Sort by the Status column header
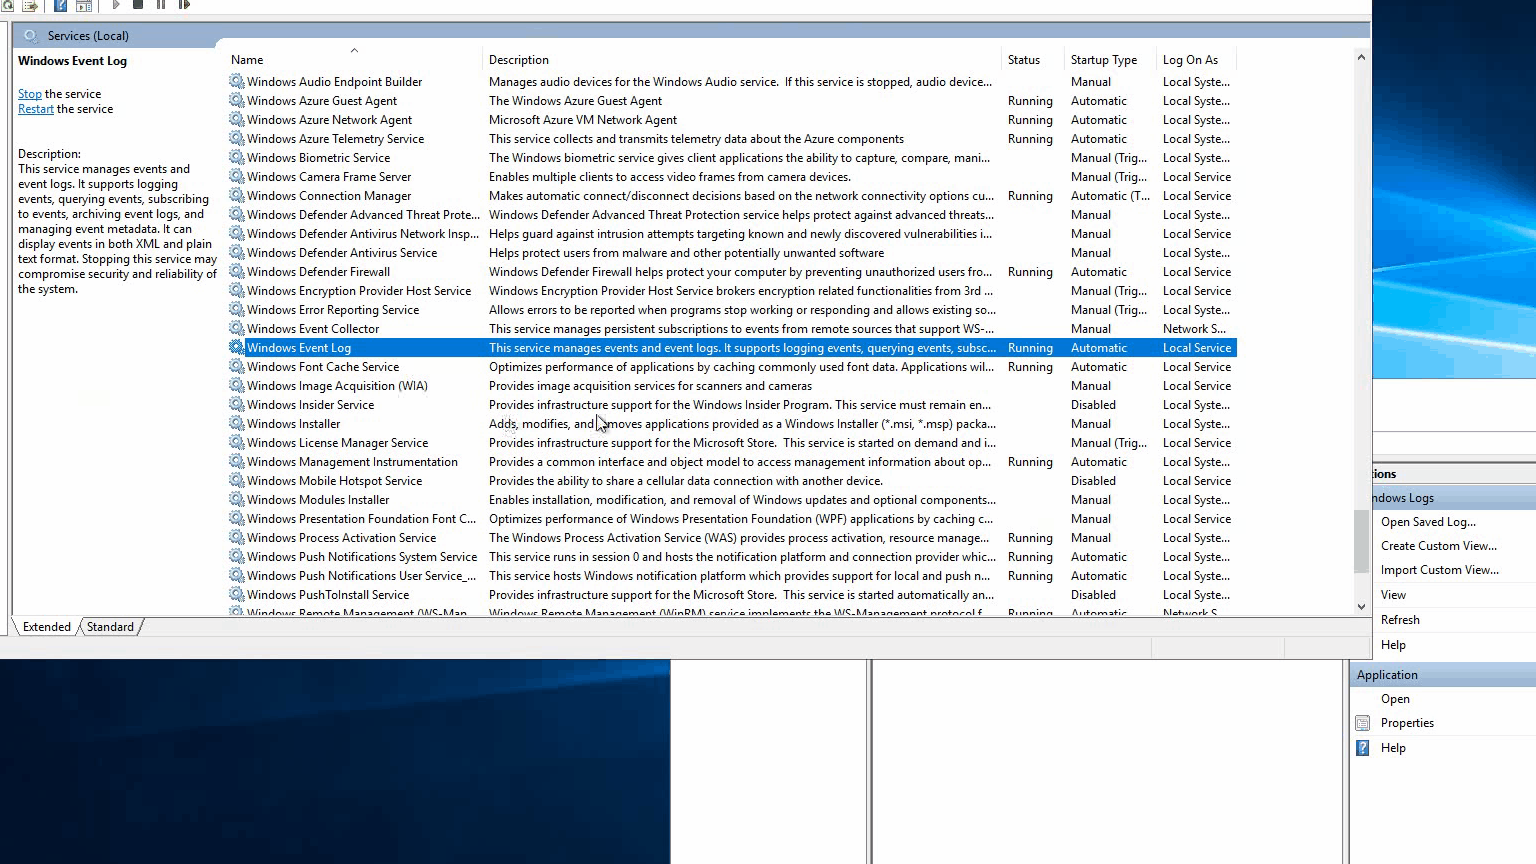Viewport: 1536px width, 864px height. [1033, 60]
